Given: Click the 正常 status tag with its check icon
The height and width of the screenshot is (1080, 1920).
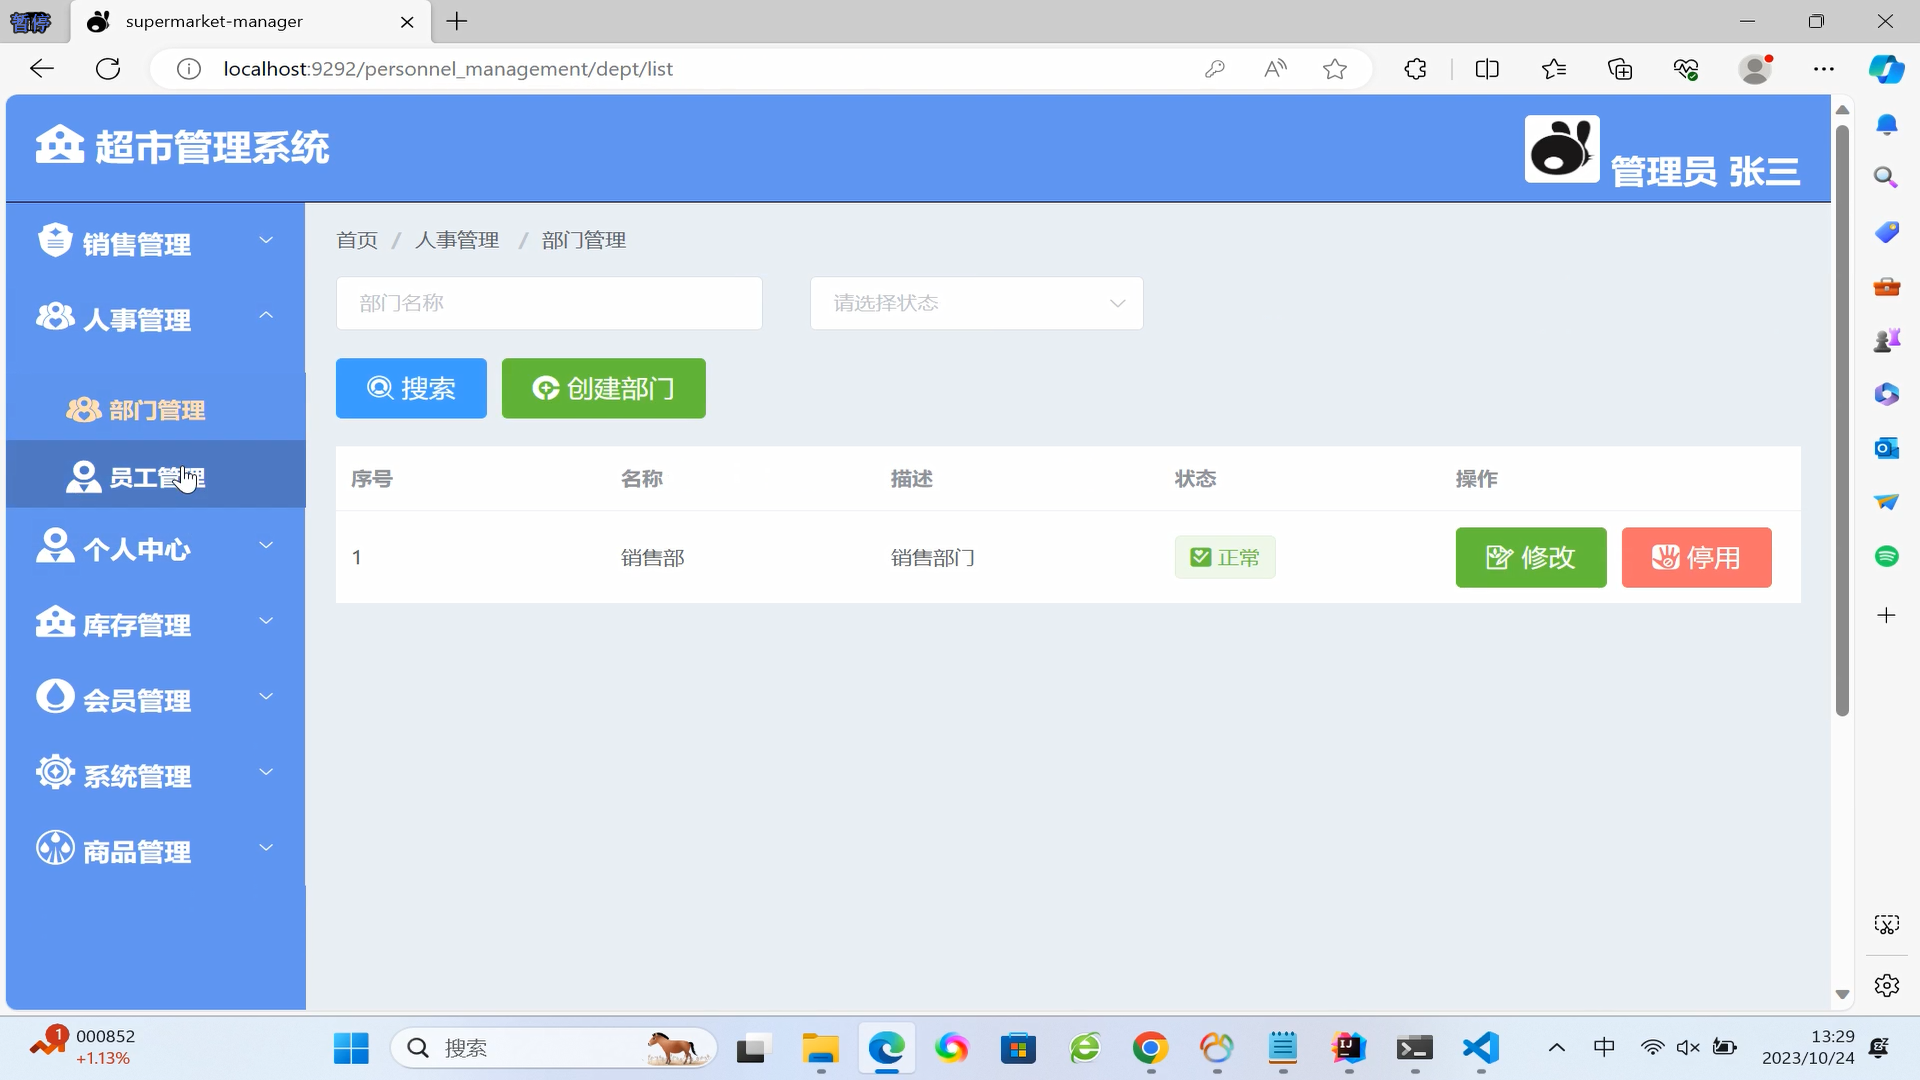Looking at the screenshot, I should [1225, 558].
